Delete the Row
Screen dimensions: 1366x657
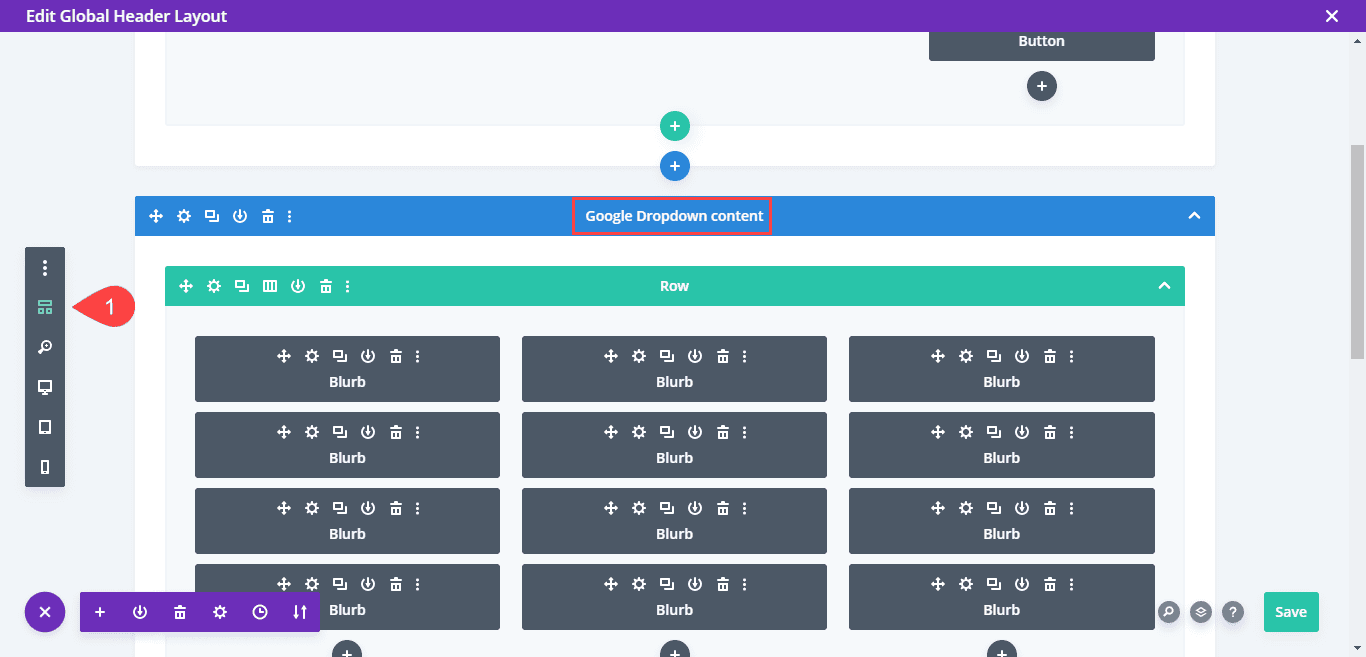(x=326, y=286)
